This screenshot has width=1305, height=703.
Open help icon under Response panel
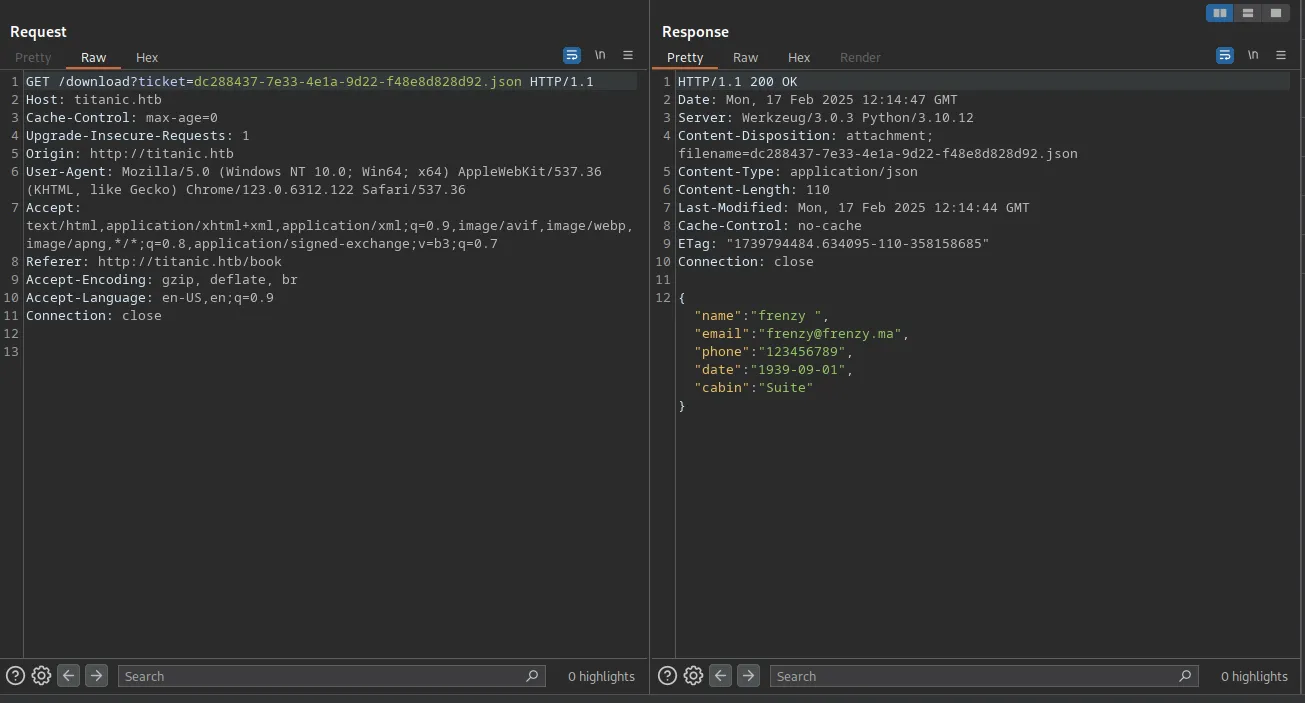pyautogui.click(x=667, y=676)
